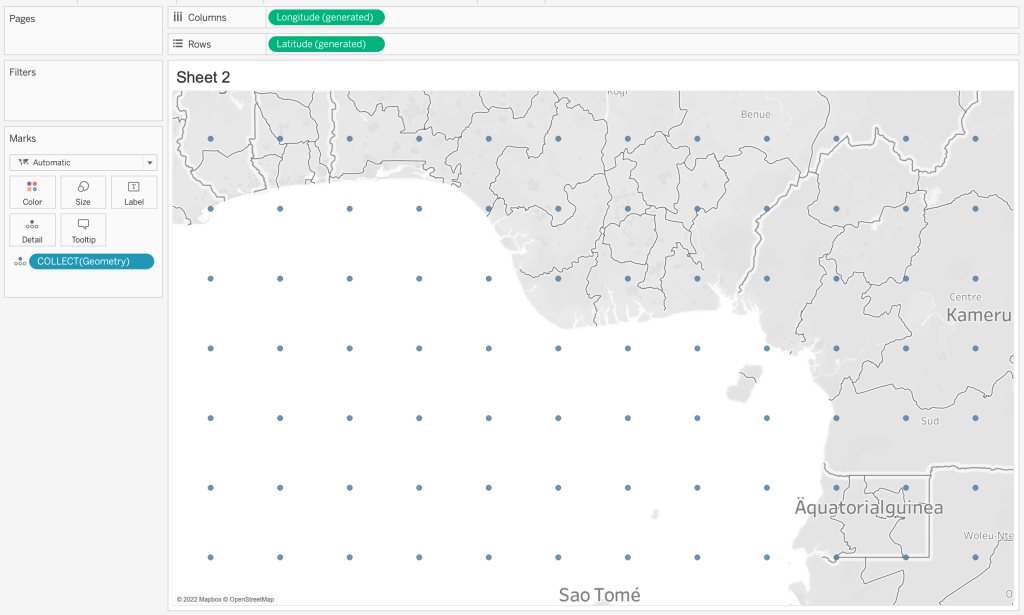The width and height of the screenshot is (1024, 615).
Task: Select the Latitude (generated) pill
Action: point(326,44)
